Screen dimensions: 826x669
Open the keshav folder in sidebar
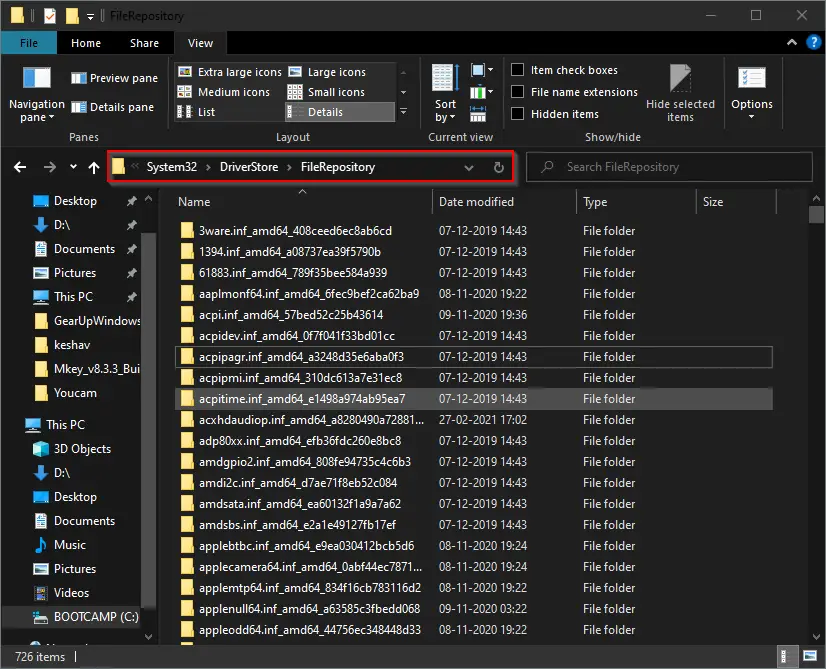click(x=62, y=345)
